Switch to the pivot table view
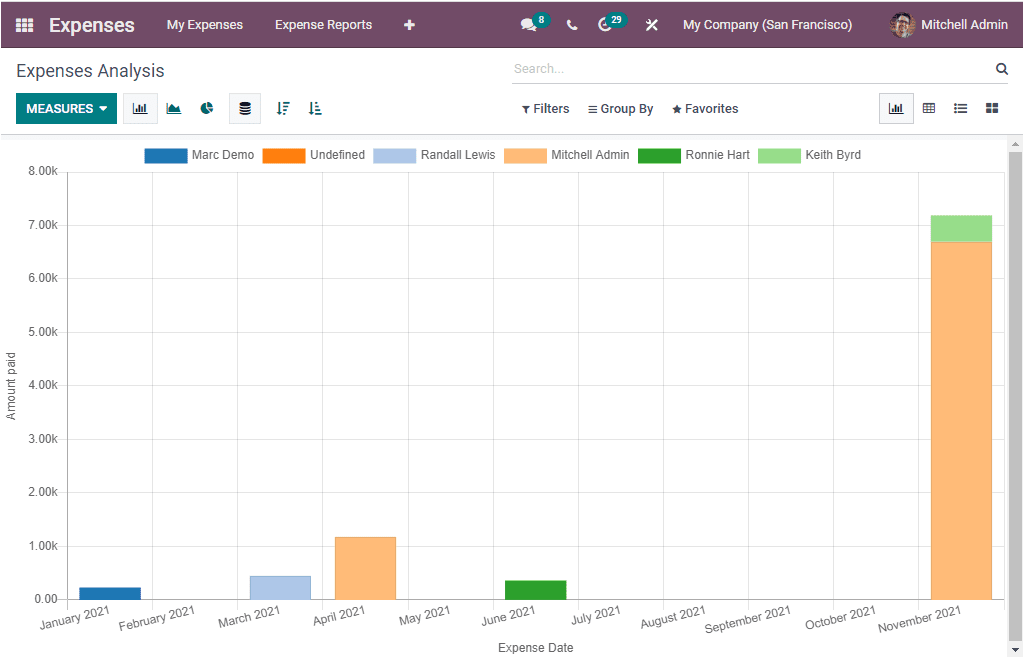 [x=929, y=108]
